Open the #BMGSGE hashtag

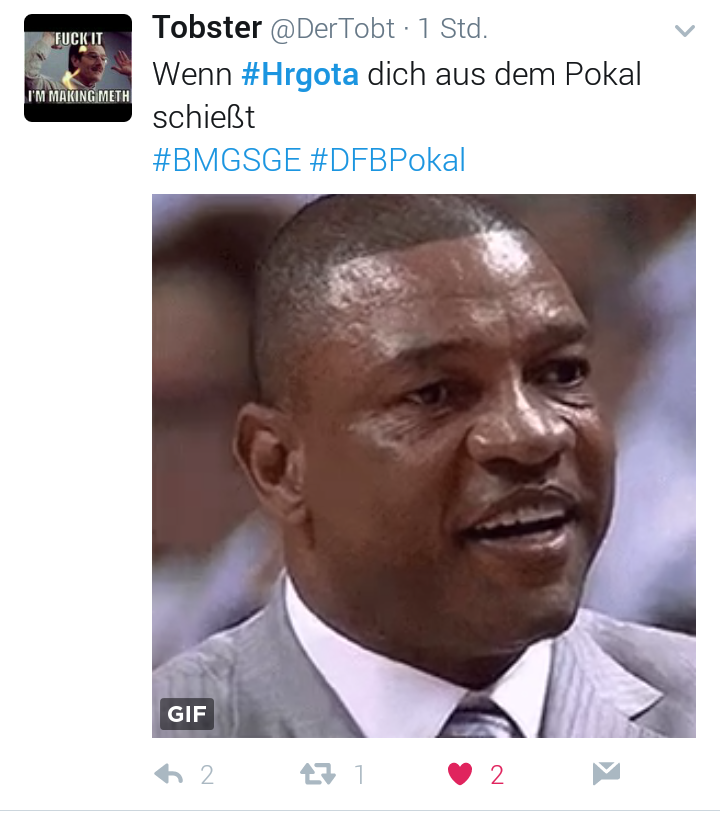[227, 159]
